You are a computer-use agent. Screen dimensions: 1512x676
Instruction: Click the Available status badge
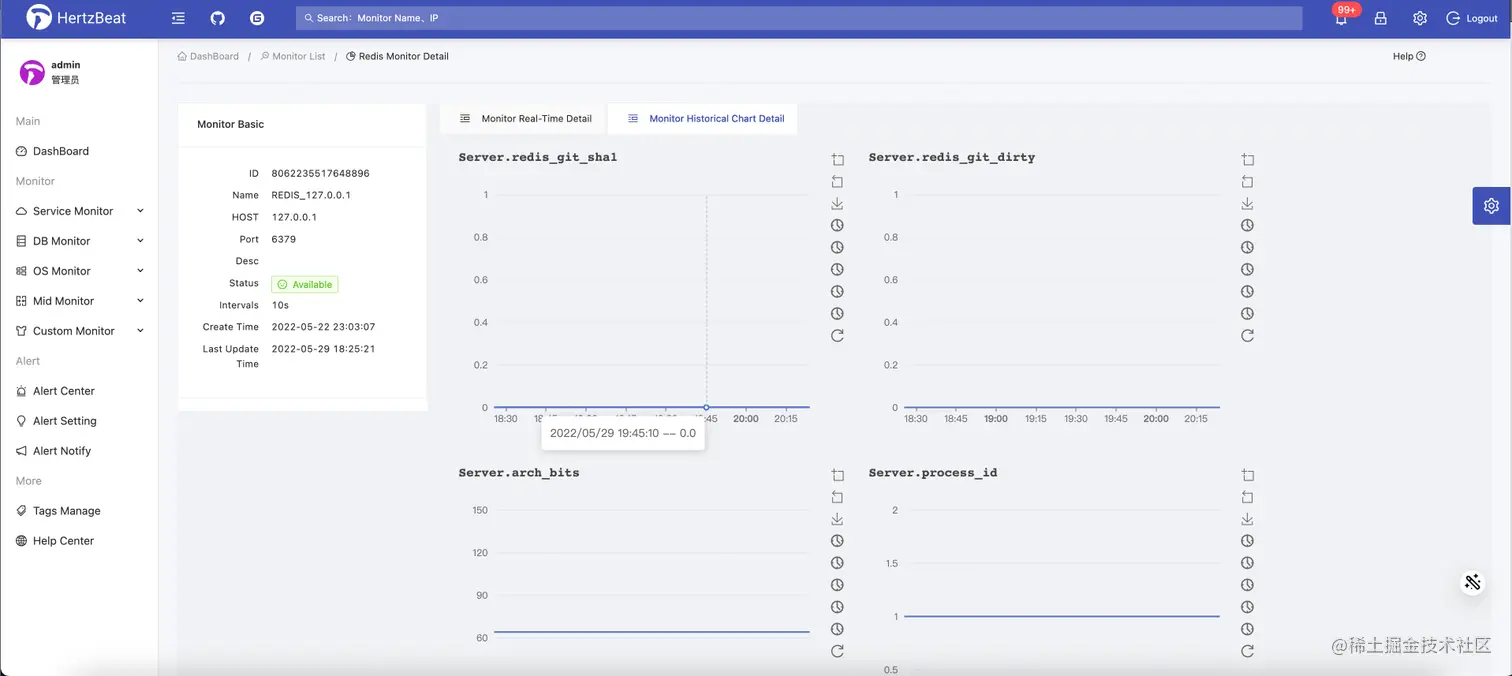(x=305, y=284)
